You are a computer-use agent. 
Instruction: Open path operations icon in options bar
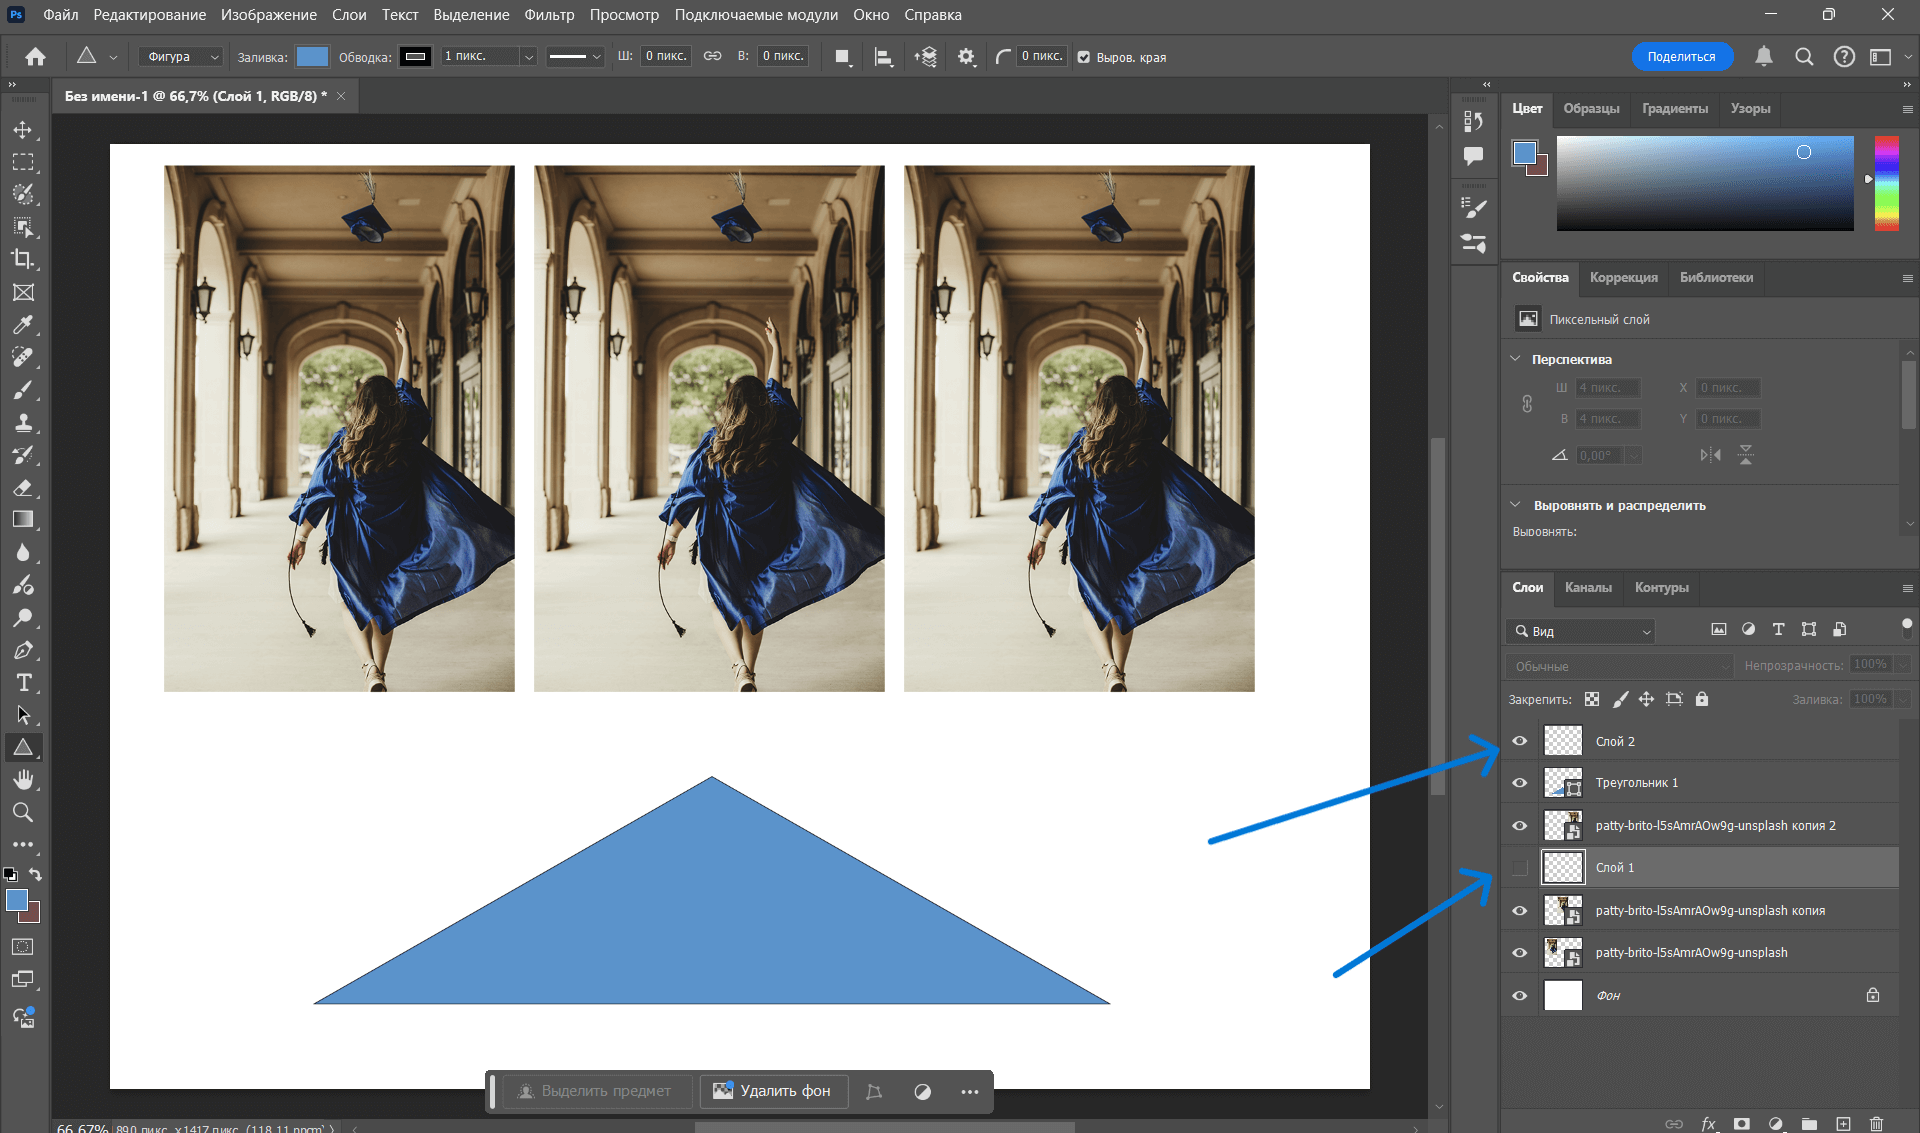click(843, 57)
